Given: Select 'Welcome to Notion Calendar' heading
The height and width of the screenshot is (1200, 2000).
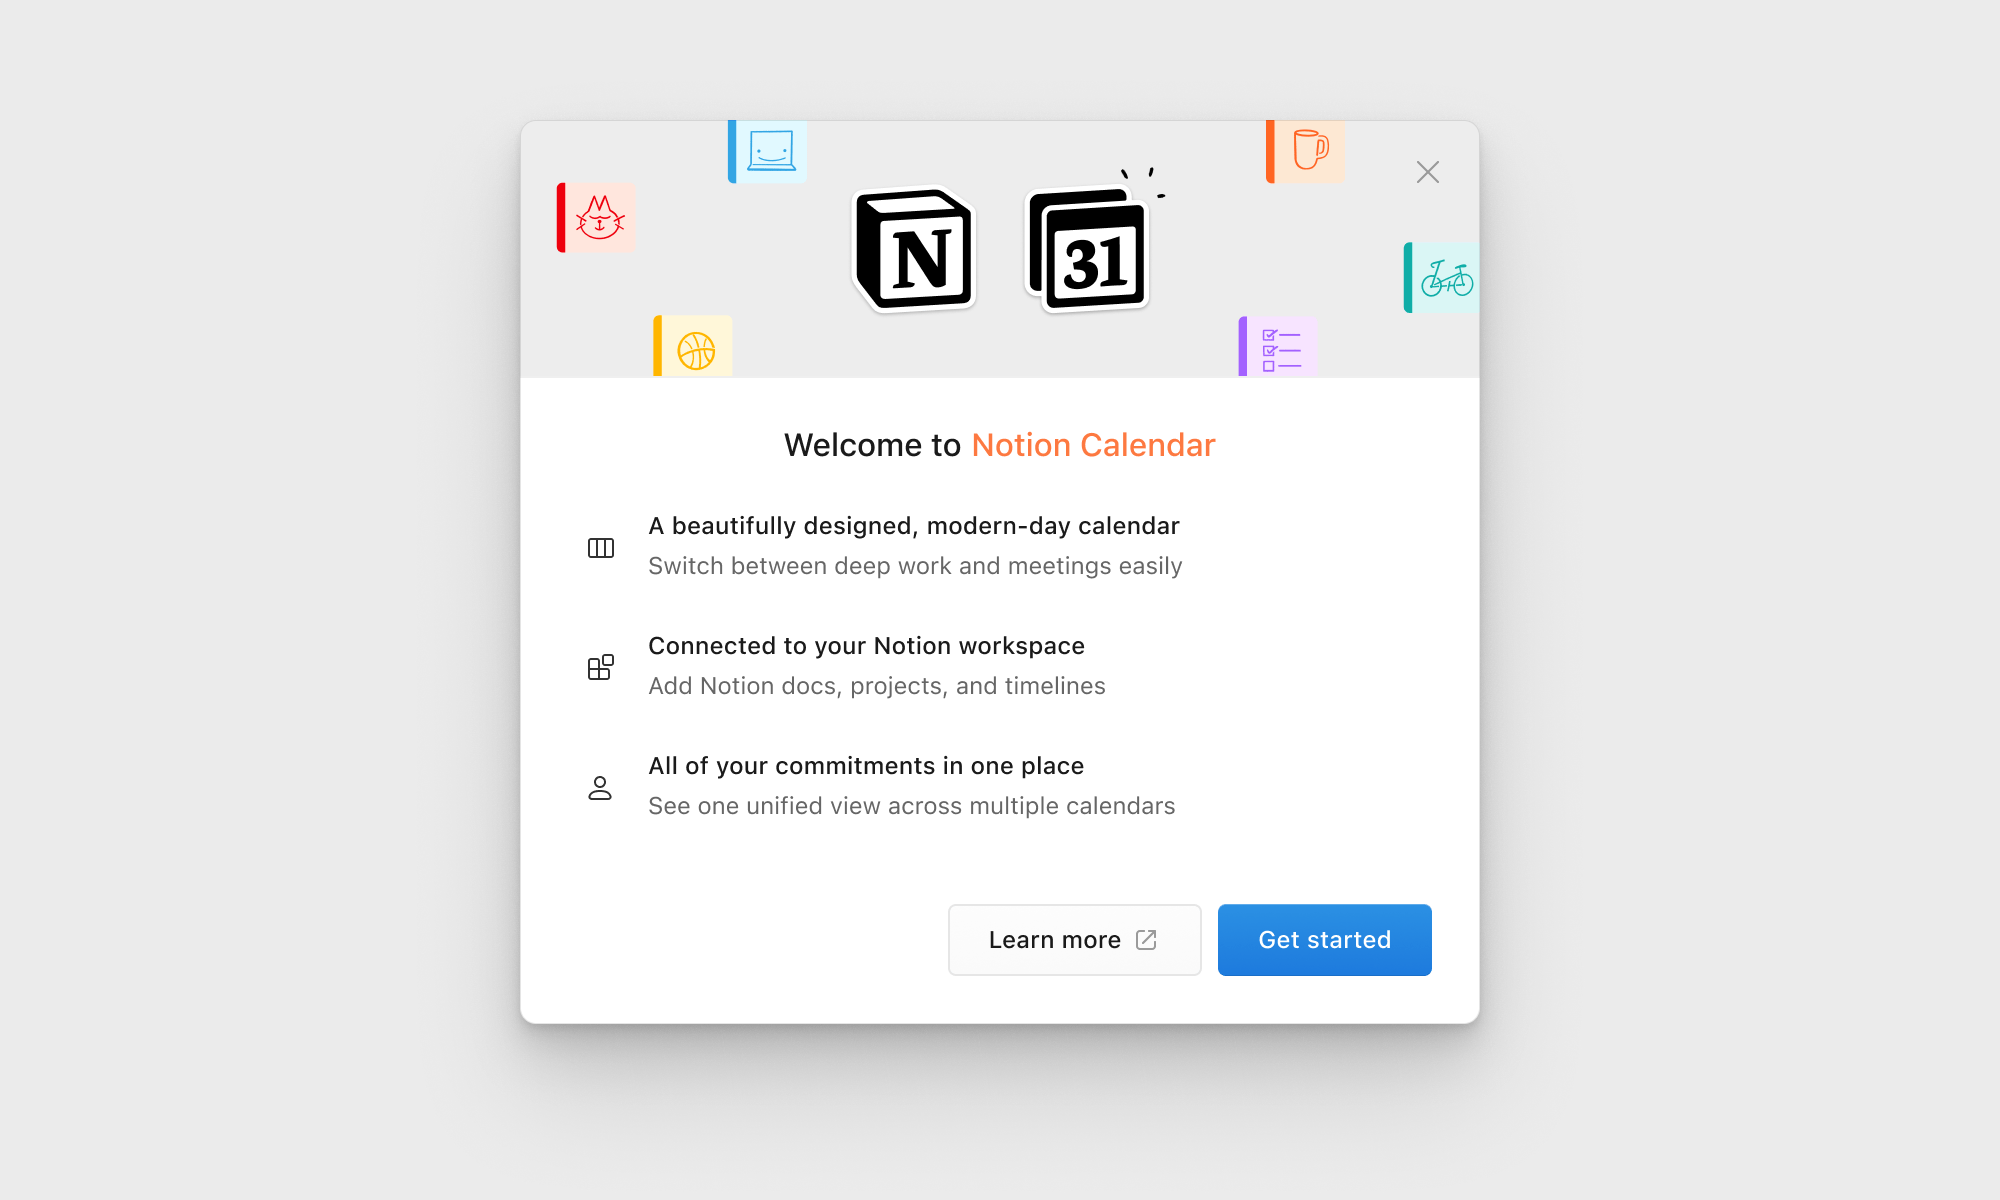Looking at the screenshot, I should click(1000, 444).
